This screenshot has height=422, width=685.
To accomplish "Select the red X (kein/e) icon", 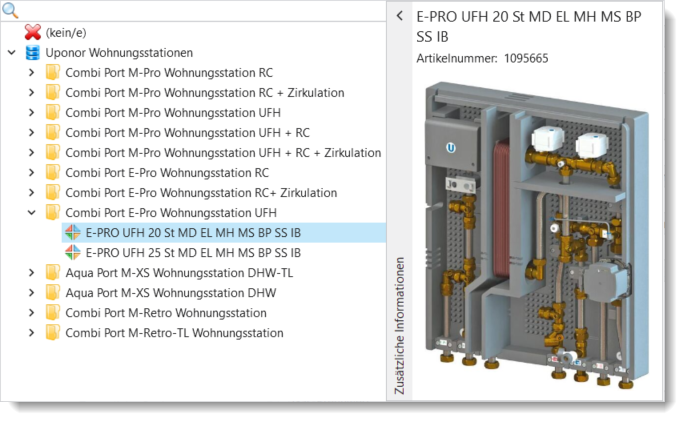I will click(32, 33).
